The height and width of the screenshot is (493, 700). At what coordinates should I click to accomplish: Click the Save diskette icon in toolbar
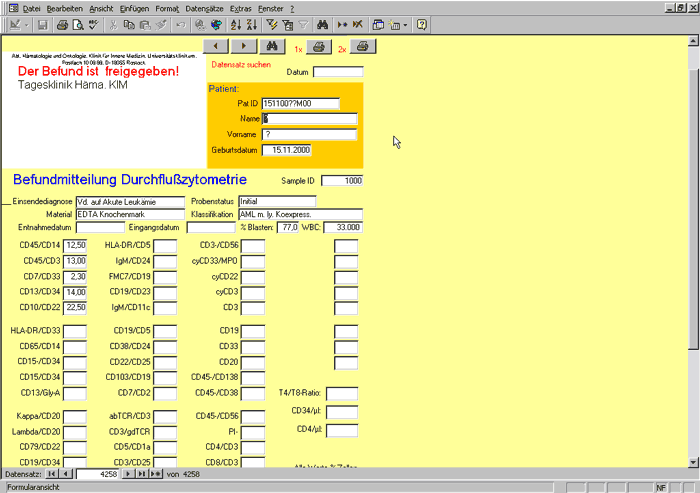tap(42, 25)
